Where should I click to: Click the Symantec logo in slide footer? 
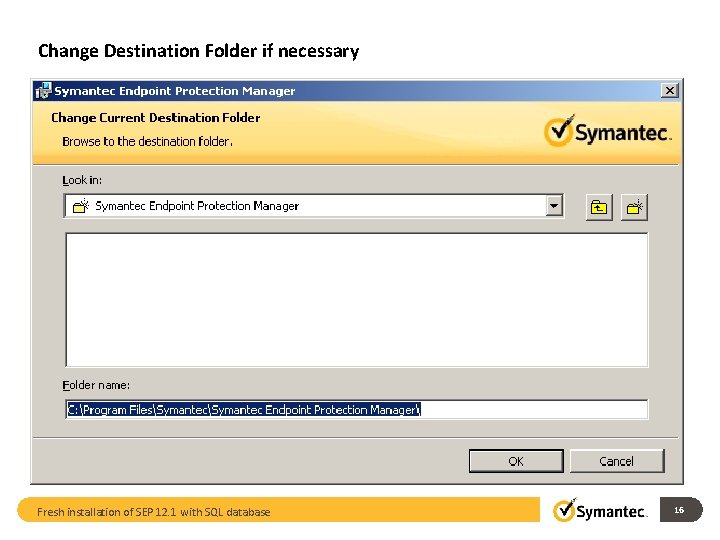pos(600,510)
